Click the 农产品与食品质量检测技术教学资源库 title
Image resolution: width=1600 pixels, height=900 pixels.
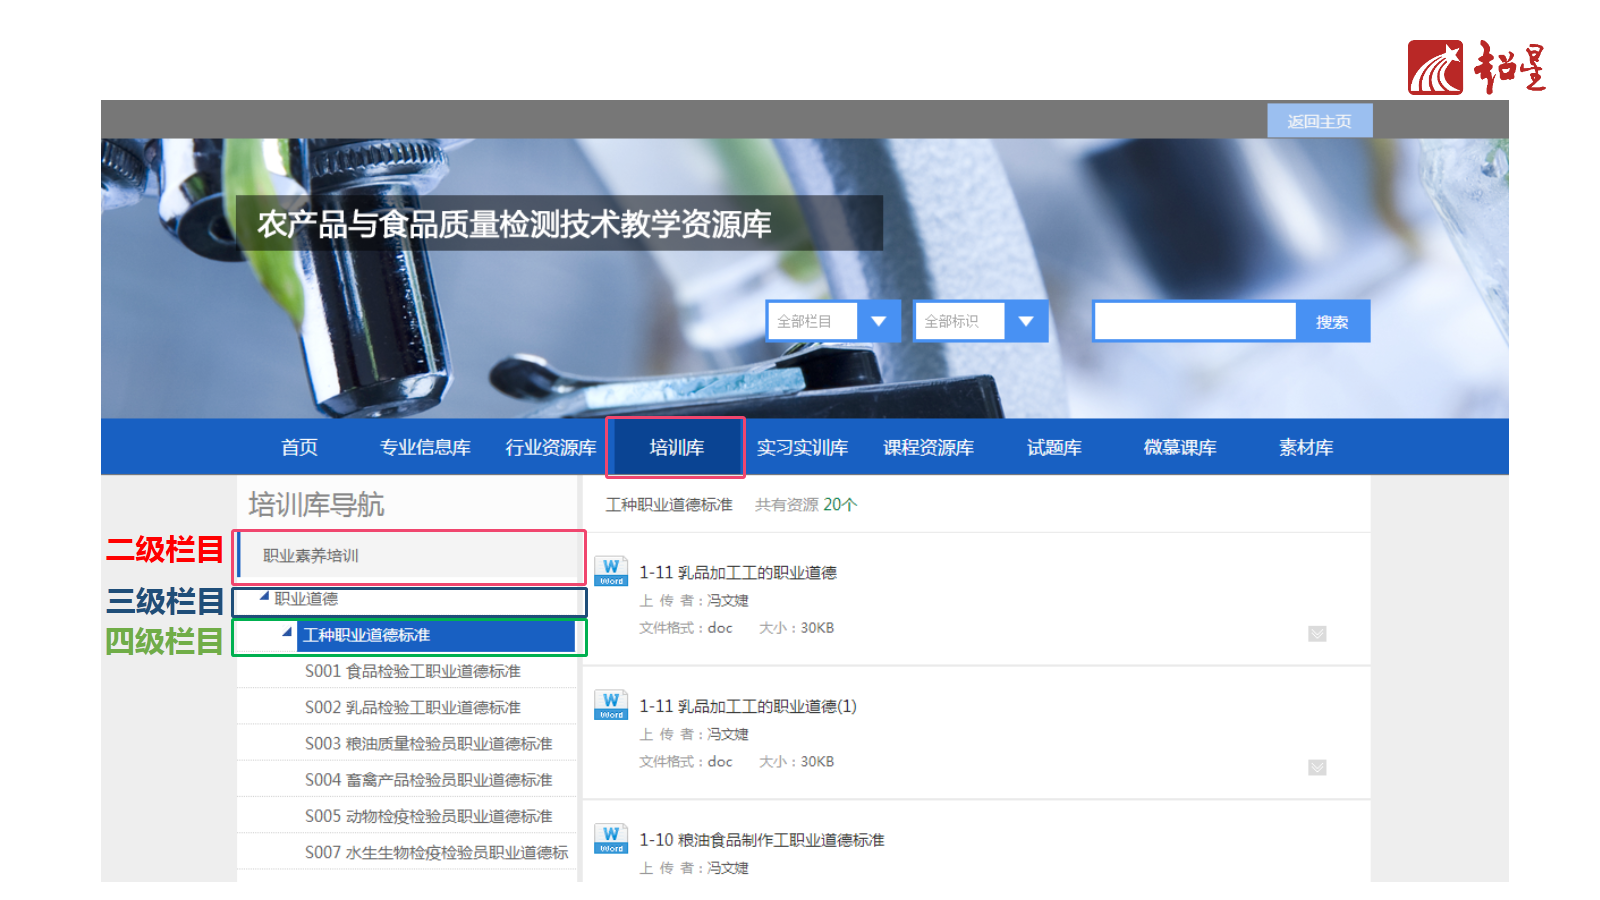click(x=514, y=224)
